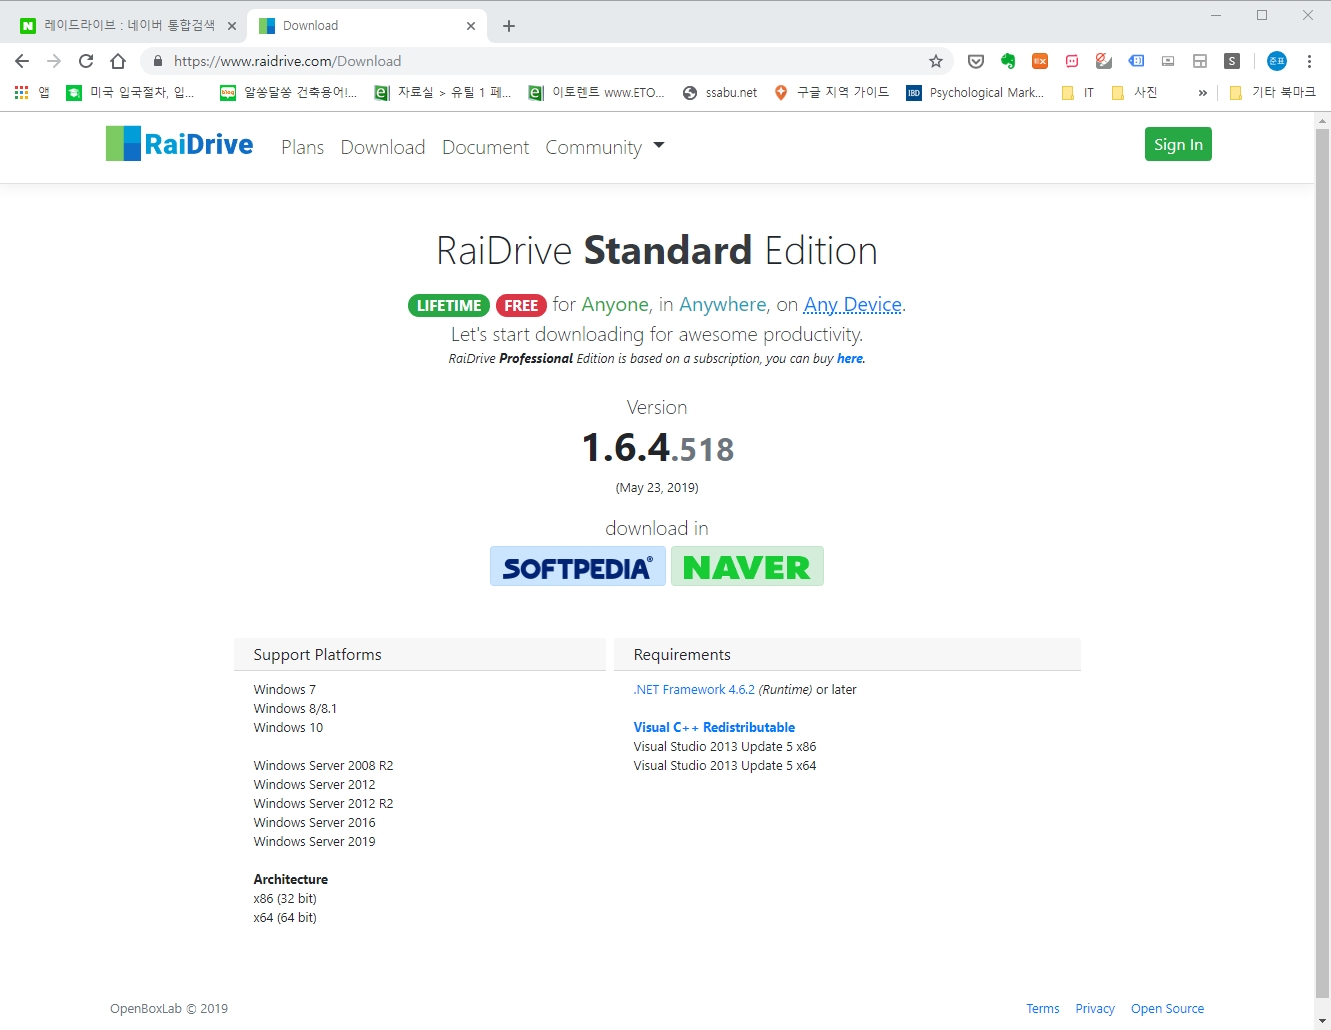The height and width of the screenshot is (1030, 1331).
Task: Bookmark this page with the star
Action: [936, 61]
